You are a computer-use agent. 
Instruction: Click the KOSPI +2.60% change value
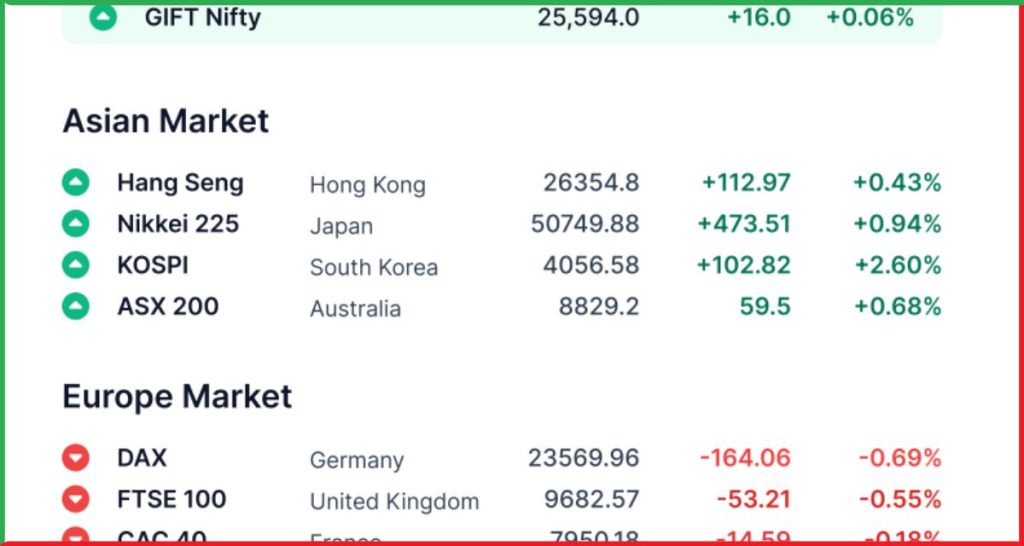coord(898,265)
